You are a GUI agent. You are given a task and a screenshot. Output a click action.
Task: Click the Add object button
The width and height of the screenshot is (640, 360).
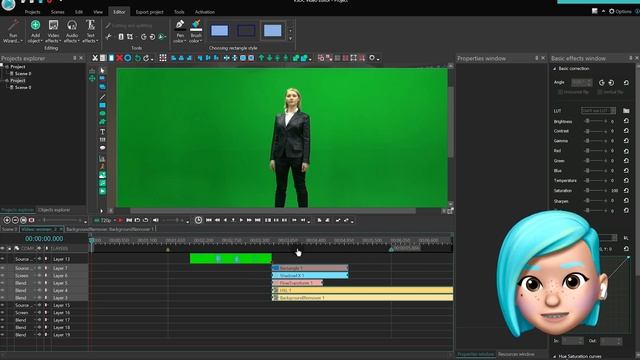35,31
